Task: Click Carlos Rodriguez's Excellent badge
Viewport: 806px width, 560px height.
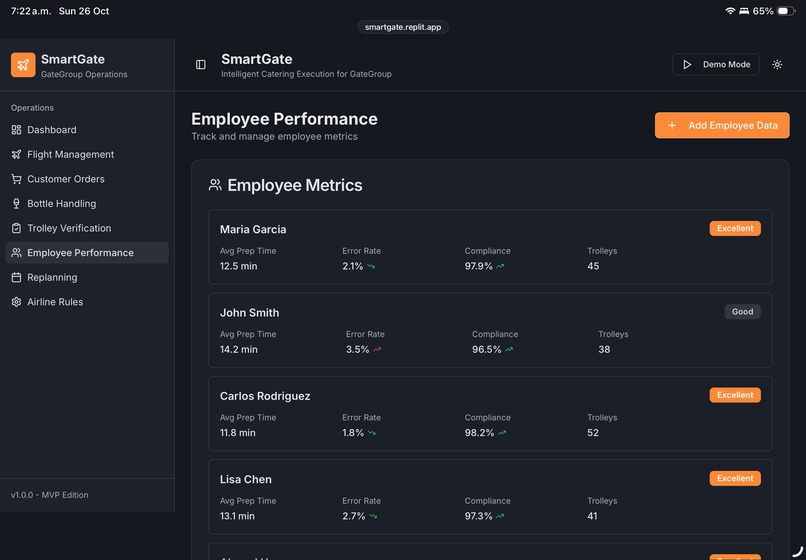Action: 735,395
